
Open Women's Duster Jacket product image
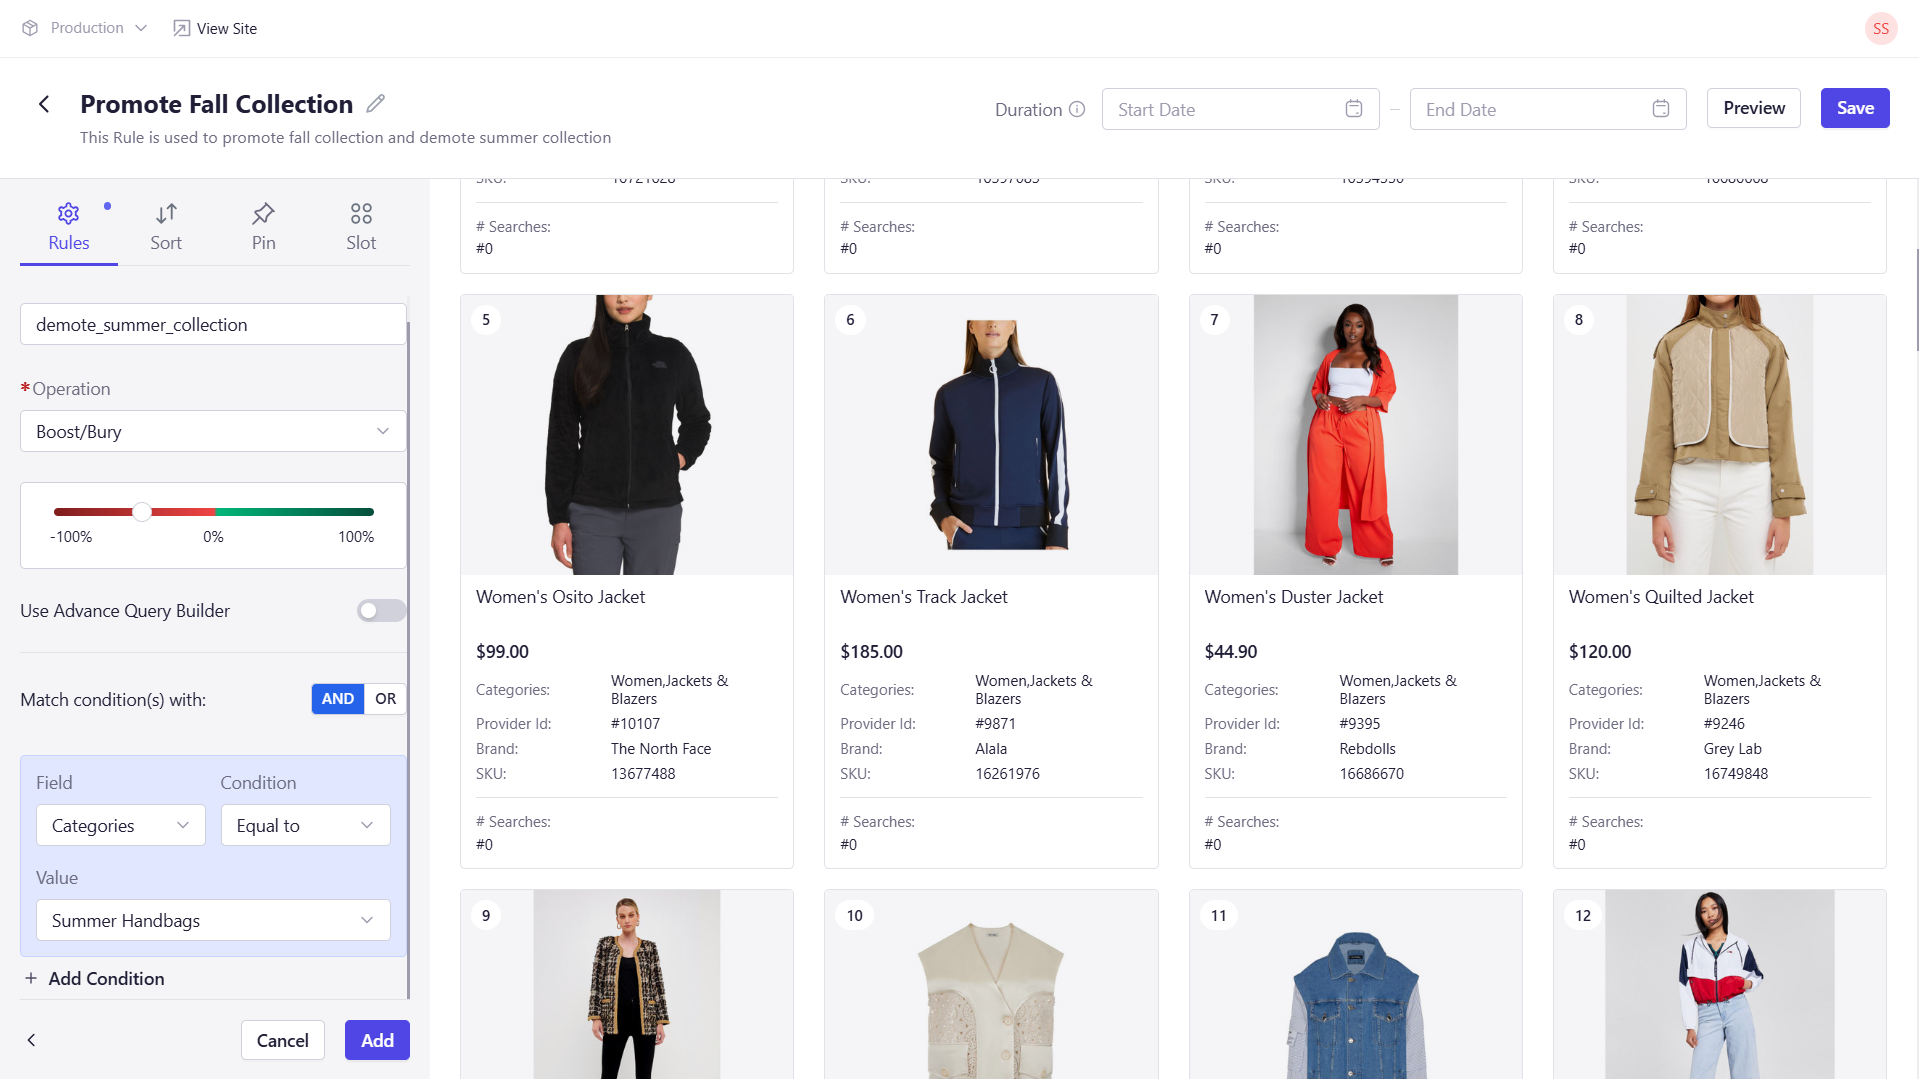point(1355,434)
